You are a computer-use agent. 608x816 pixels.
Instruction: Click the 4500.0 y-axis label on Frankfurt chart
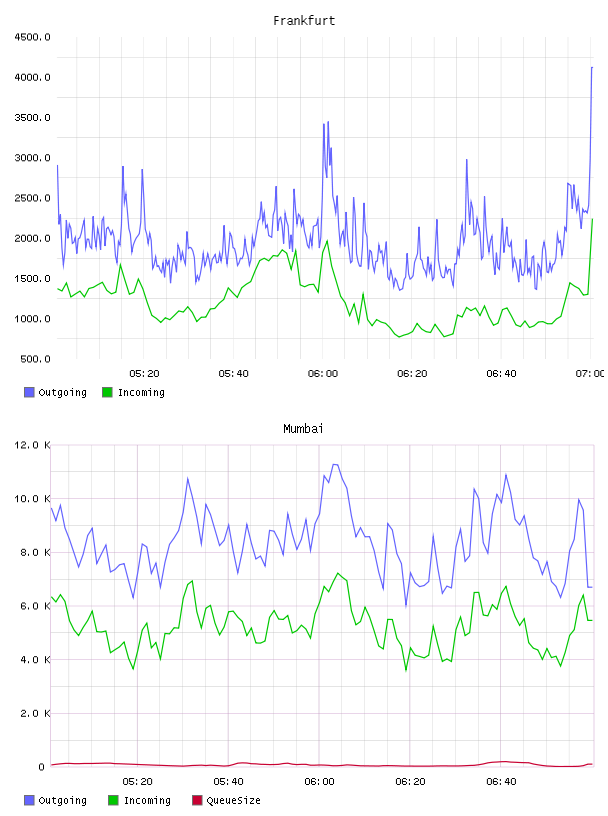coord(32,37)
